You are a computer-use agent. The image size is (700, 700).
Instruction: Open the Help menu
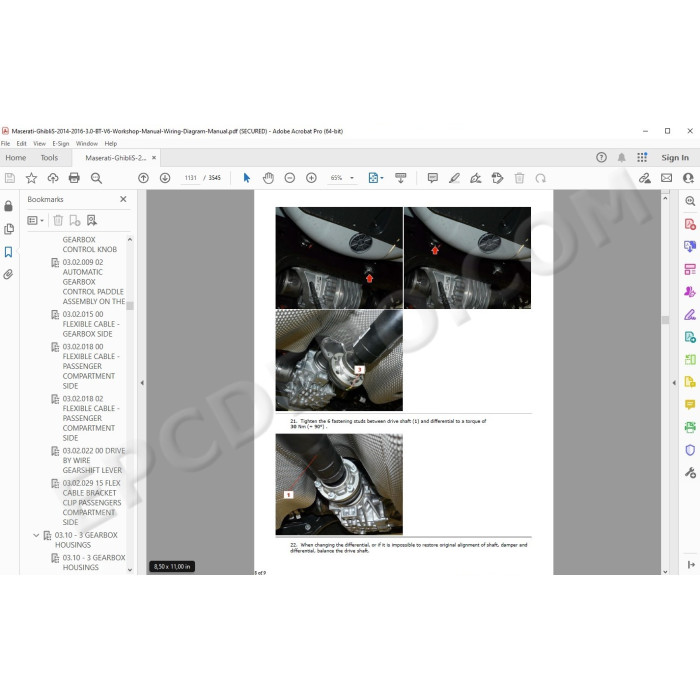(x=111, y=144)
